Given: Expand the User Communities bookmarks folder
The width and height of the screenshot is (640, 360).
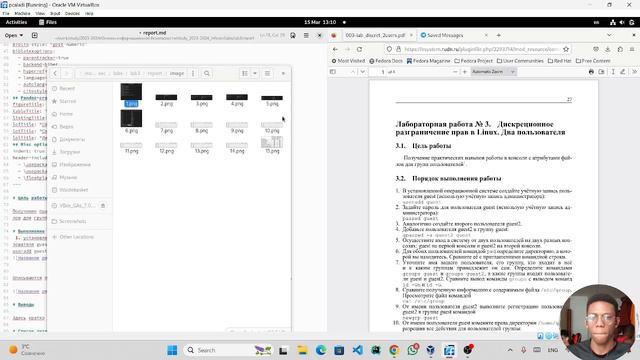Looking at the screenshot, I should click(x=520, y=61).
